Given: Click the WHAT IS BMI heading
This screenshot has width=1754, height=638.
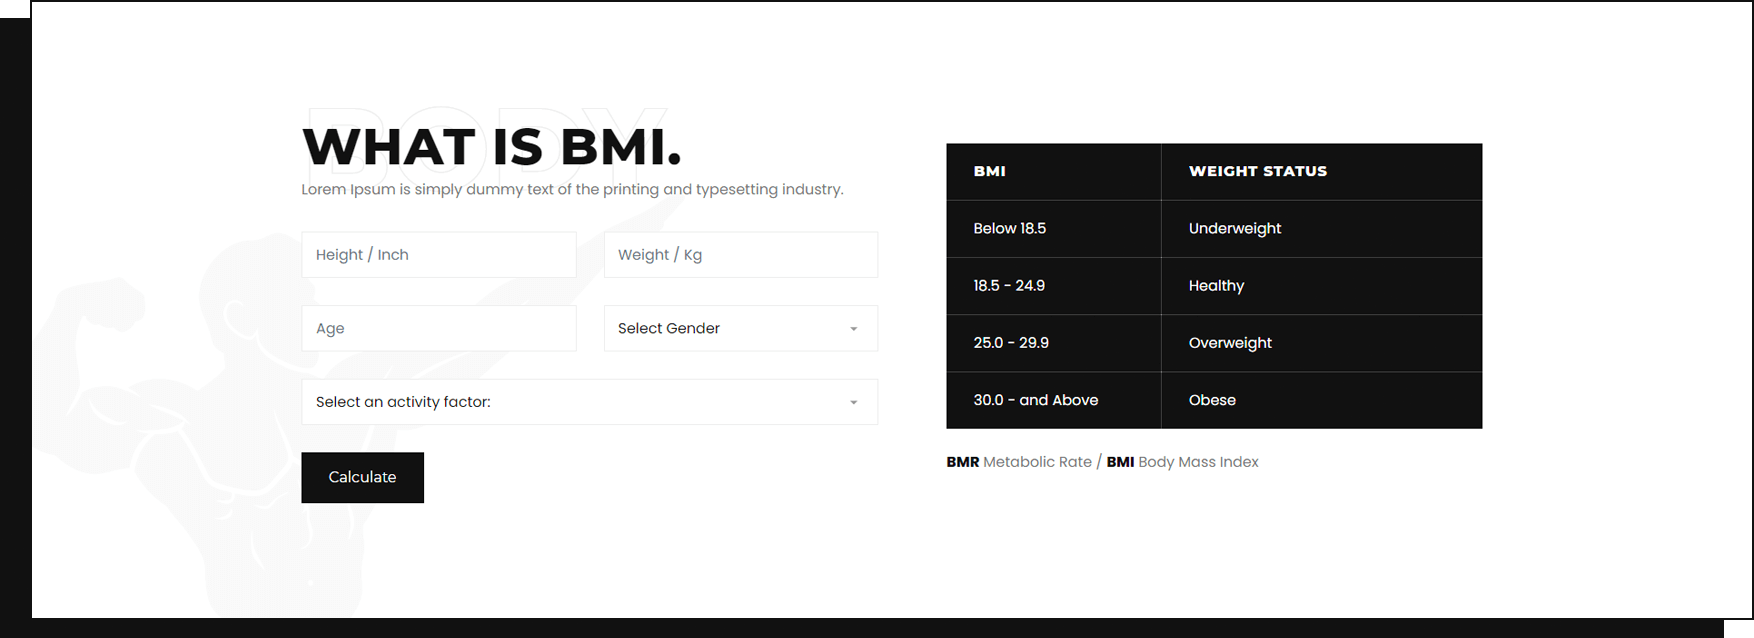Looking at the screenshot, I should coord(492,147).
